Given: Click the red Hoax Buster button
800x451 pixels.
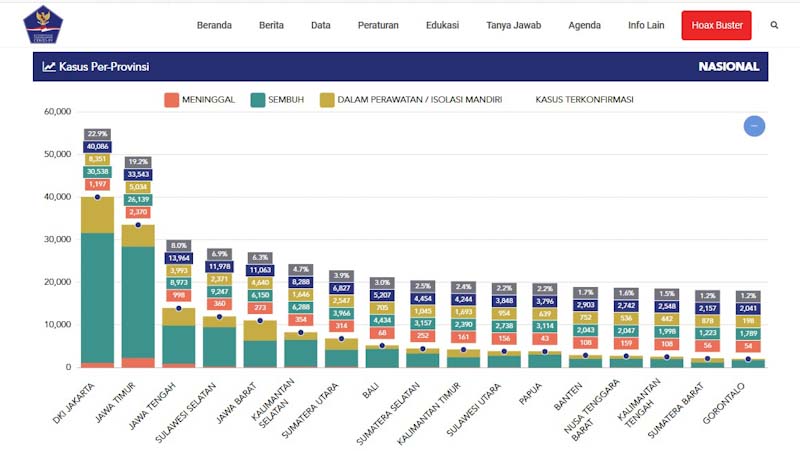Looking at the screenshot, I should pos(716,25).
